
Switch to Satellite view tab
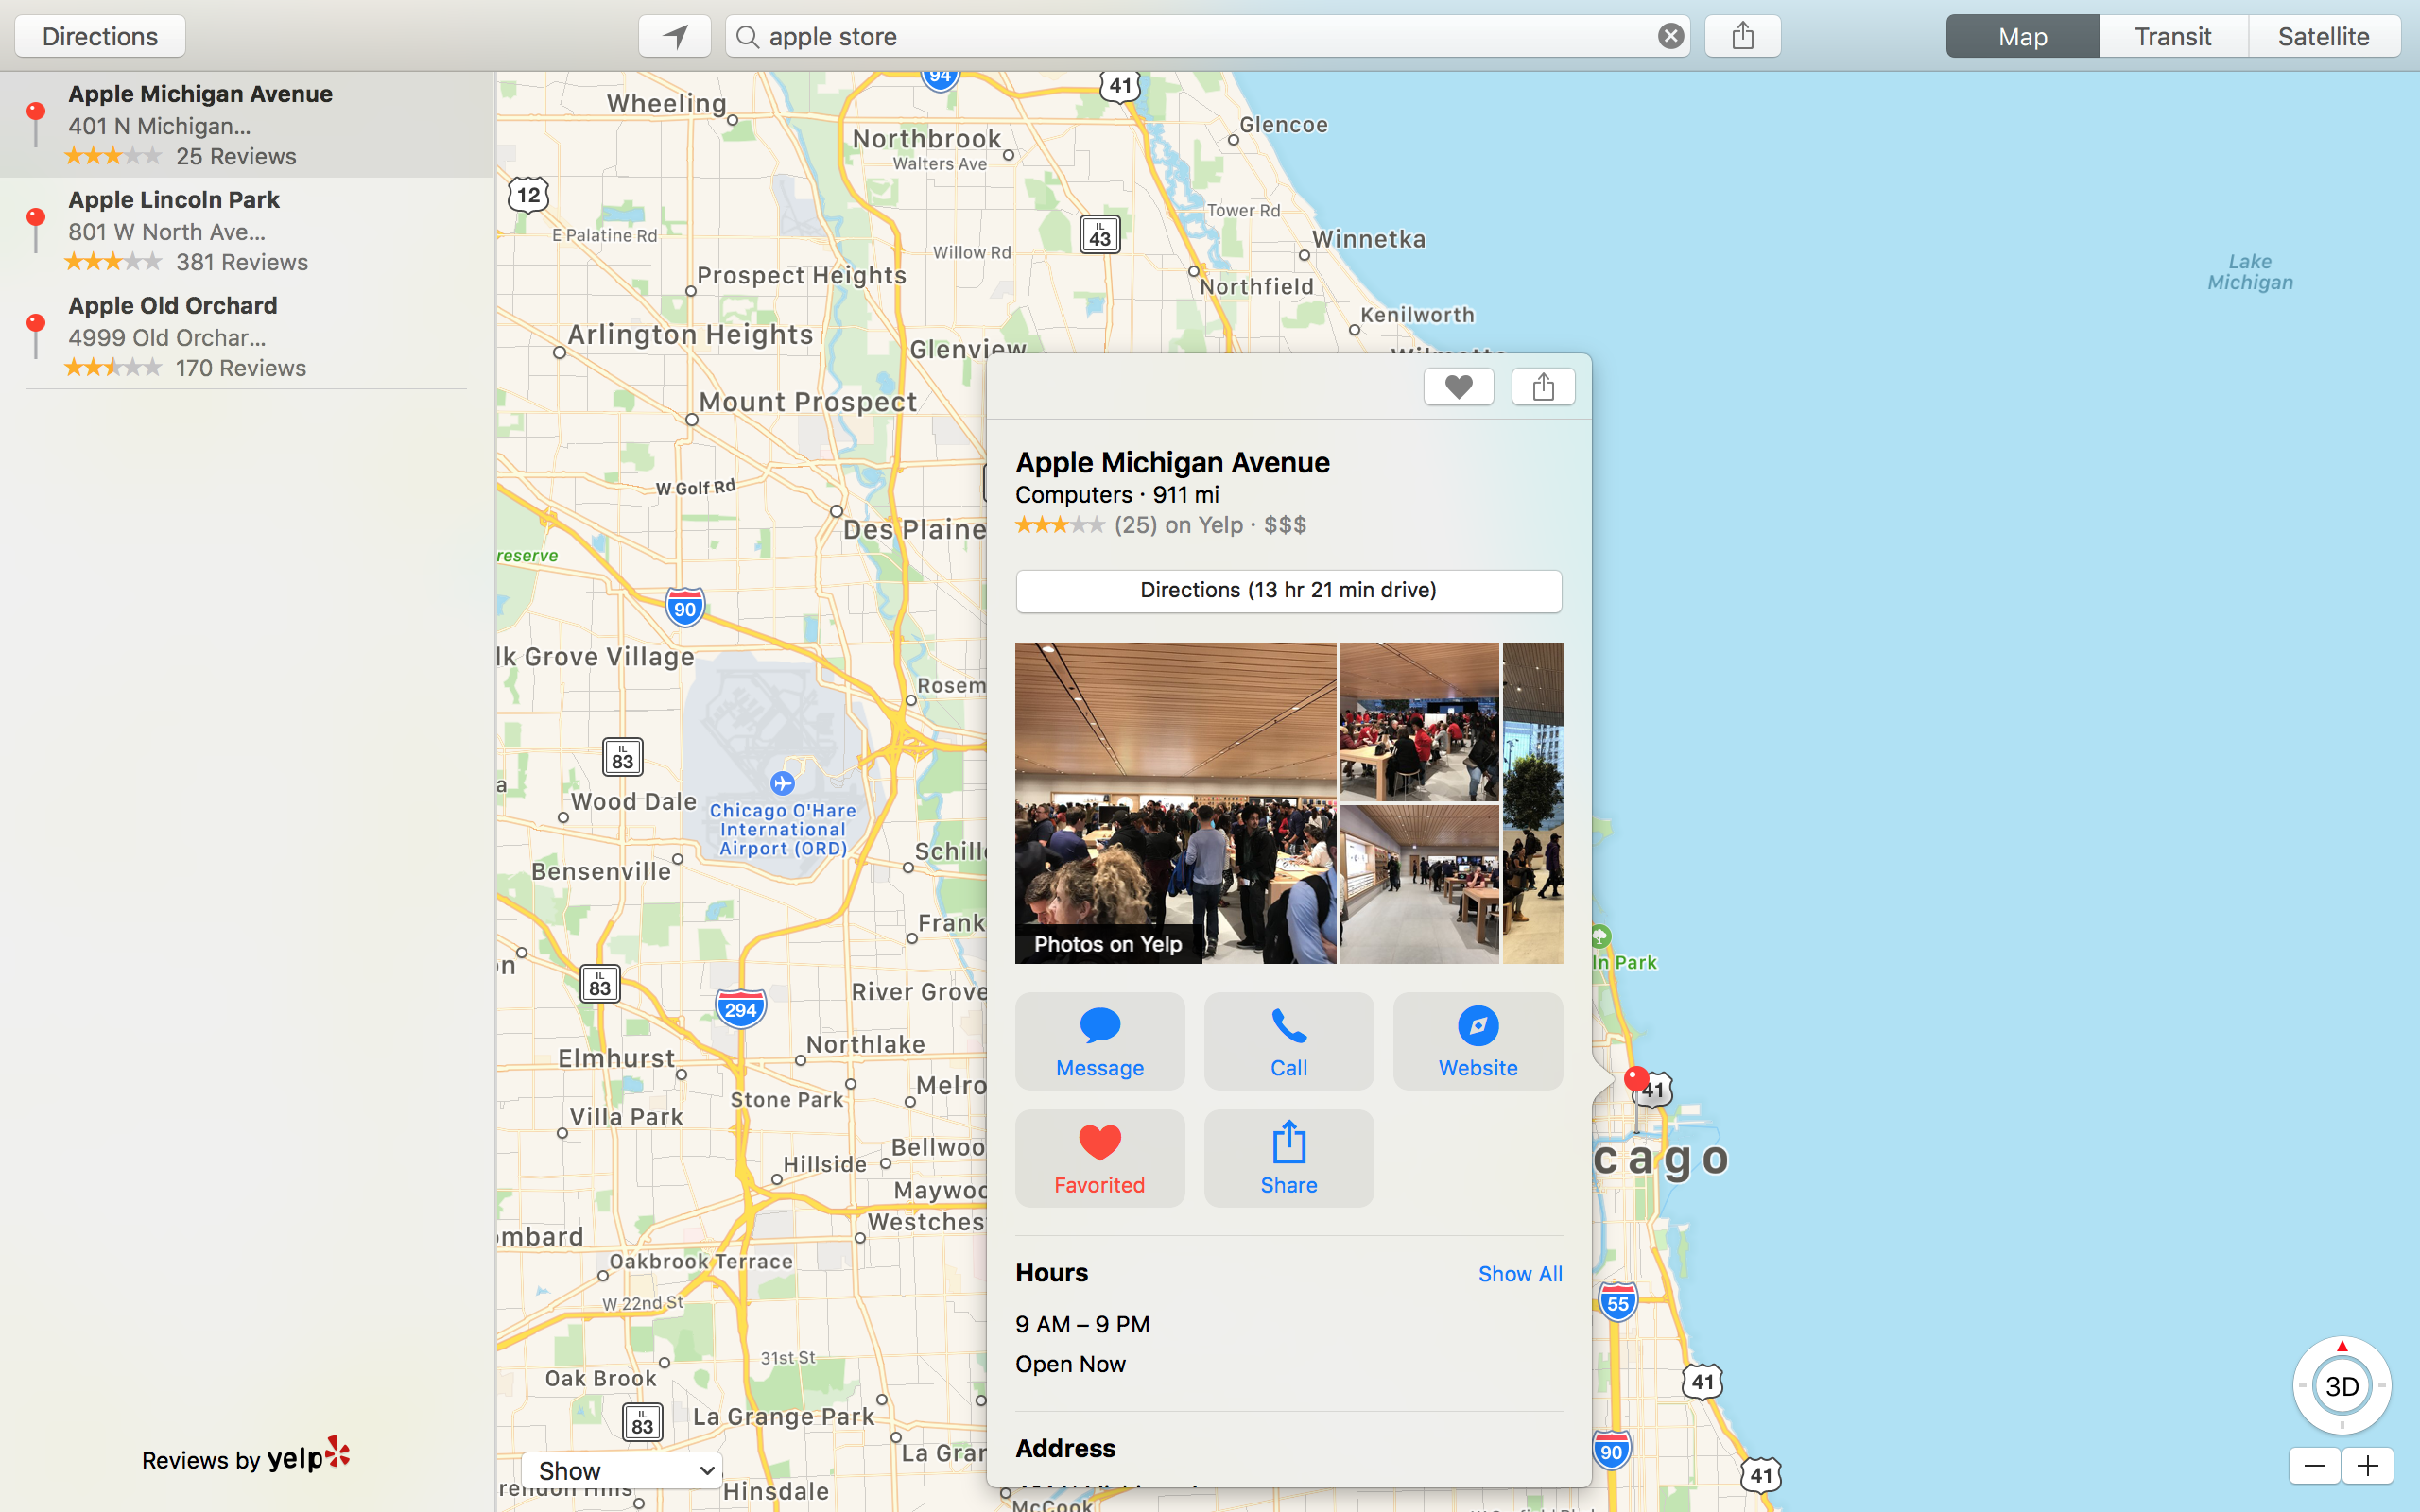point(2323,37)
